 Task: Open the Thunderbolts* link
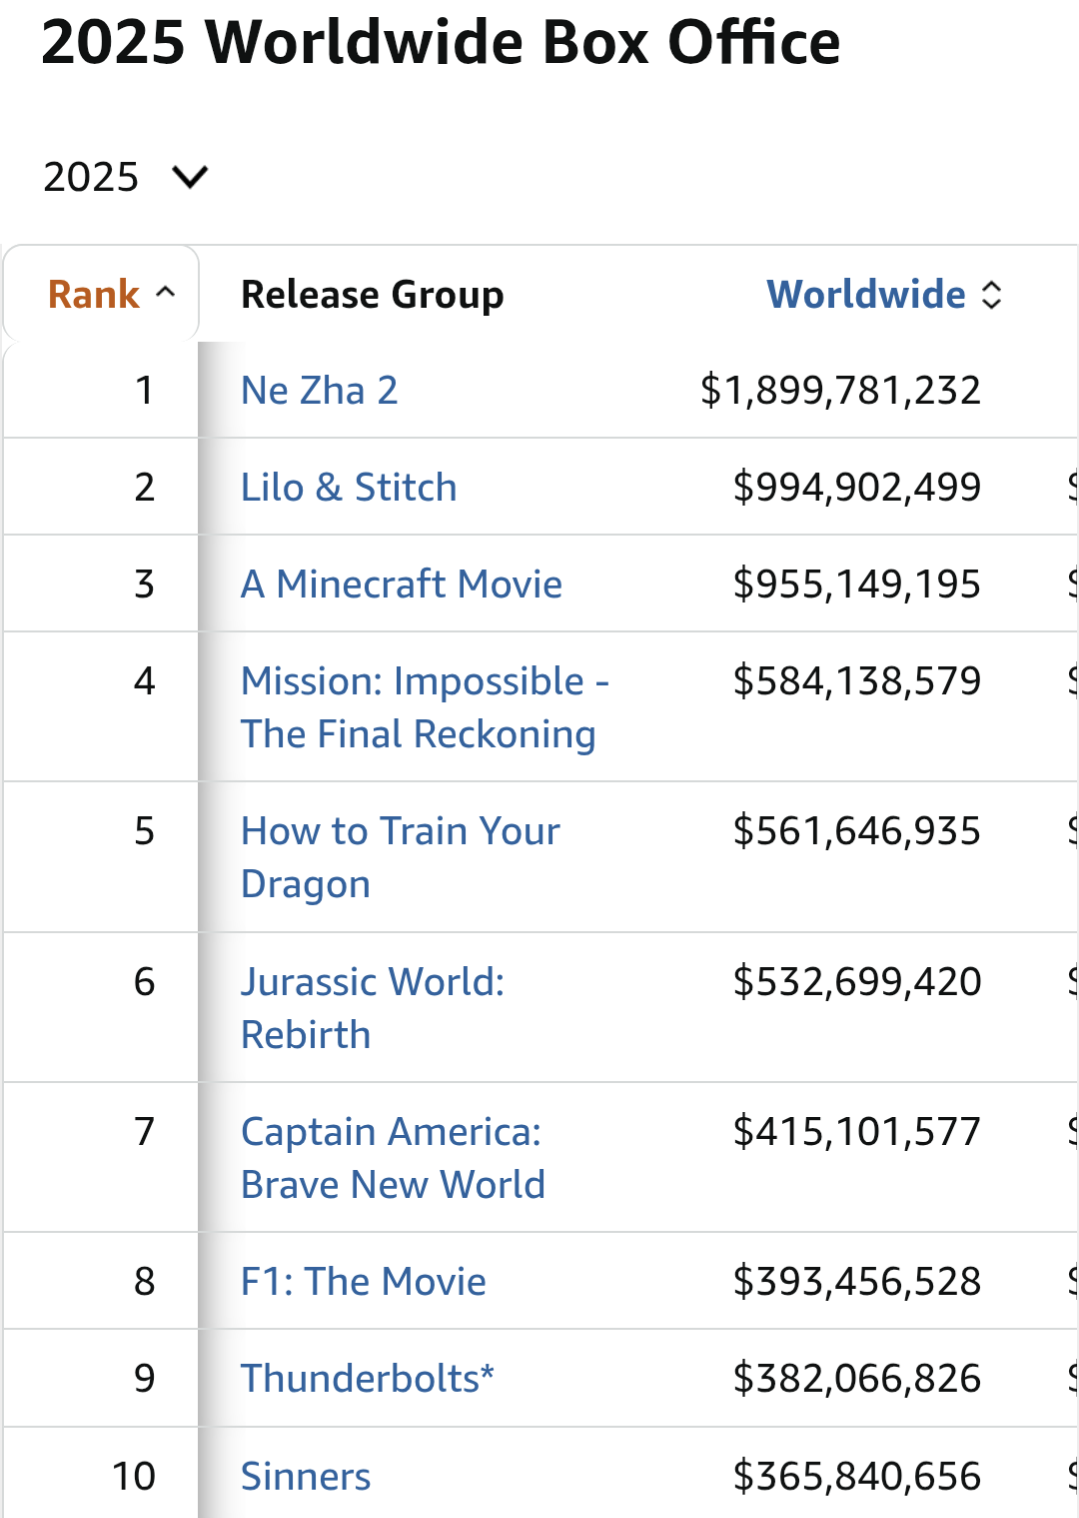(x=367, y=1378)
